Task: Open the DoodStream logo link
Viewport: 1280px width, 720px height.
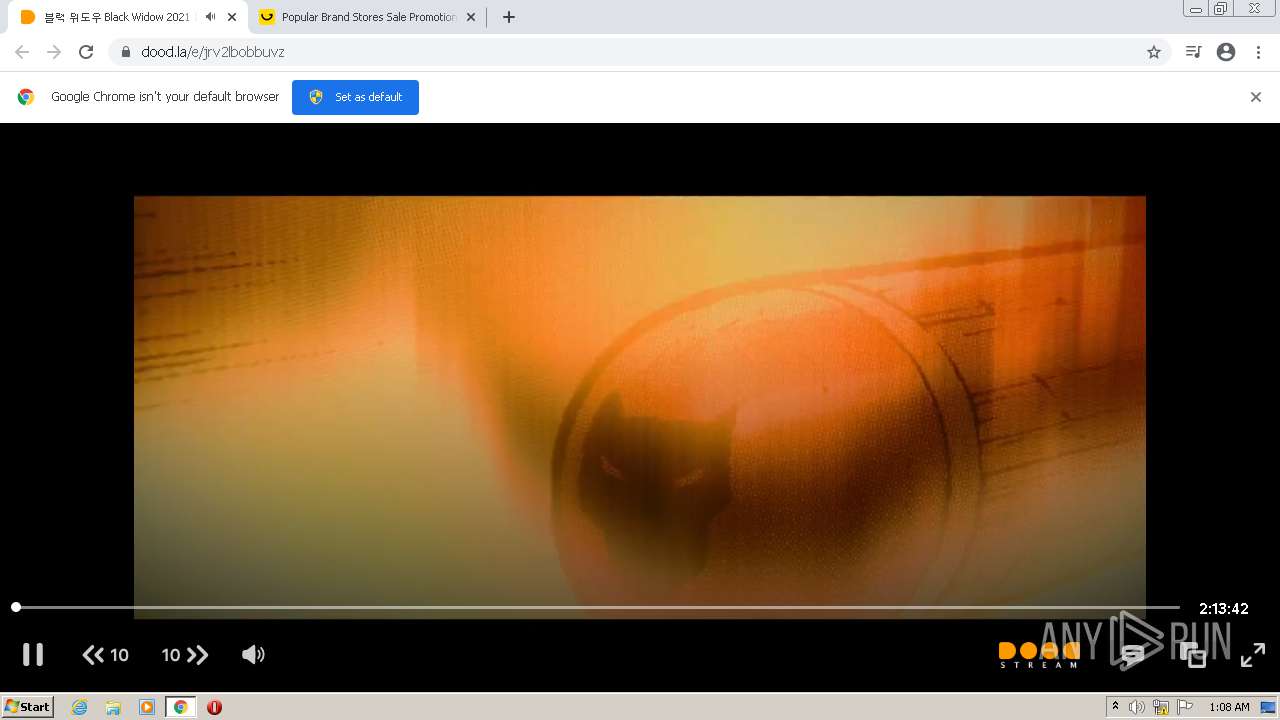Action: coord(1039,655)
